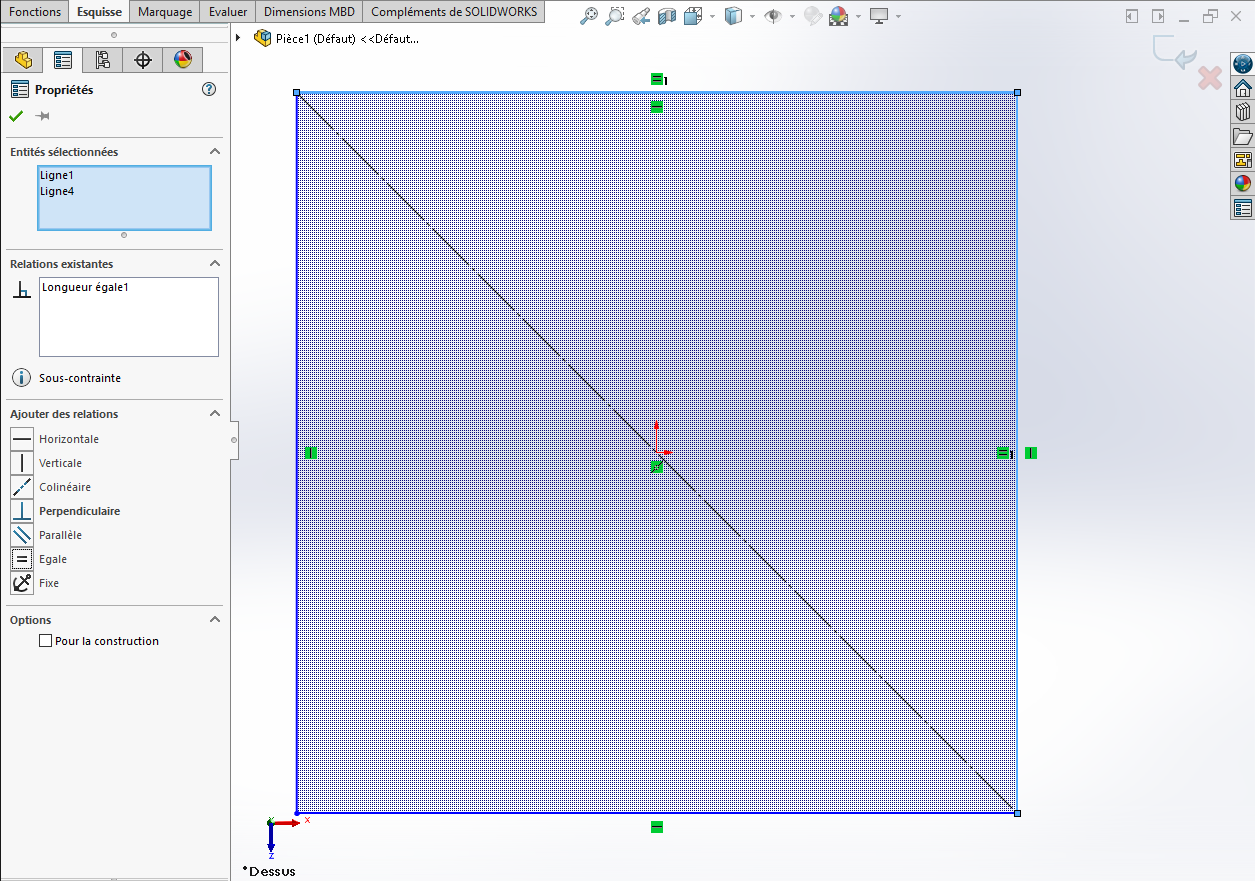
Task: Open the DimXpertManager crosshair tab
Action: coord(143,60)
